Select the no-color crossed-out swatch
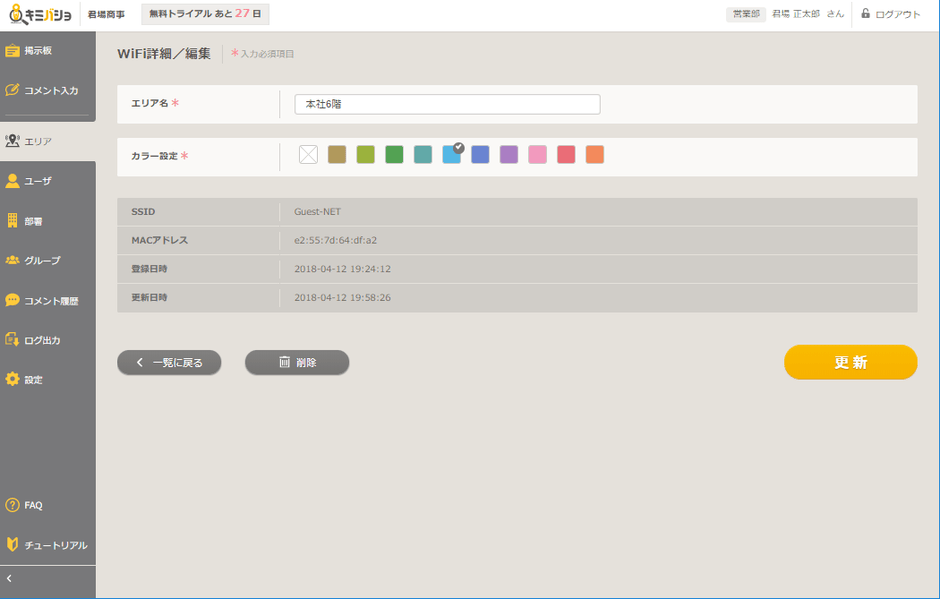The height and width of the screenshot is (599, 940). point(308,155)
